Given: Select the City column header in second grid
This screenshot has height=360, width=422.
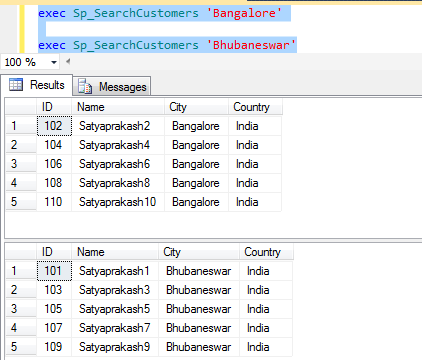Looking at the screenshot, I should click(x=199, y=252).
